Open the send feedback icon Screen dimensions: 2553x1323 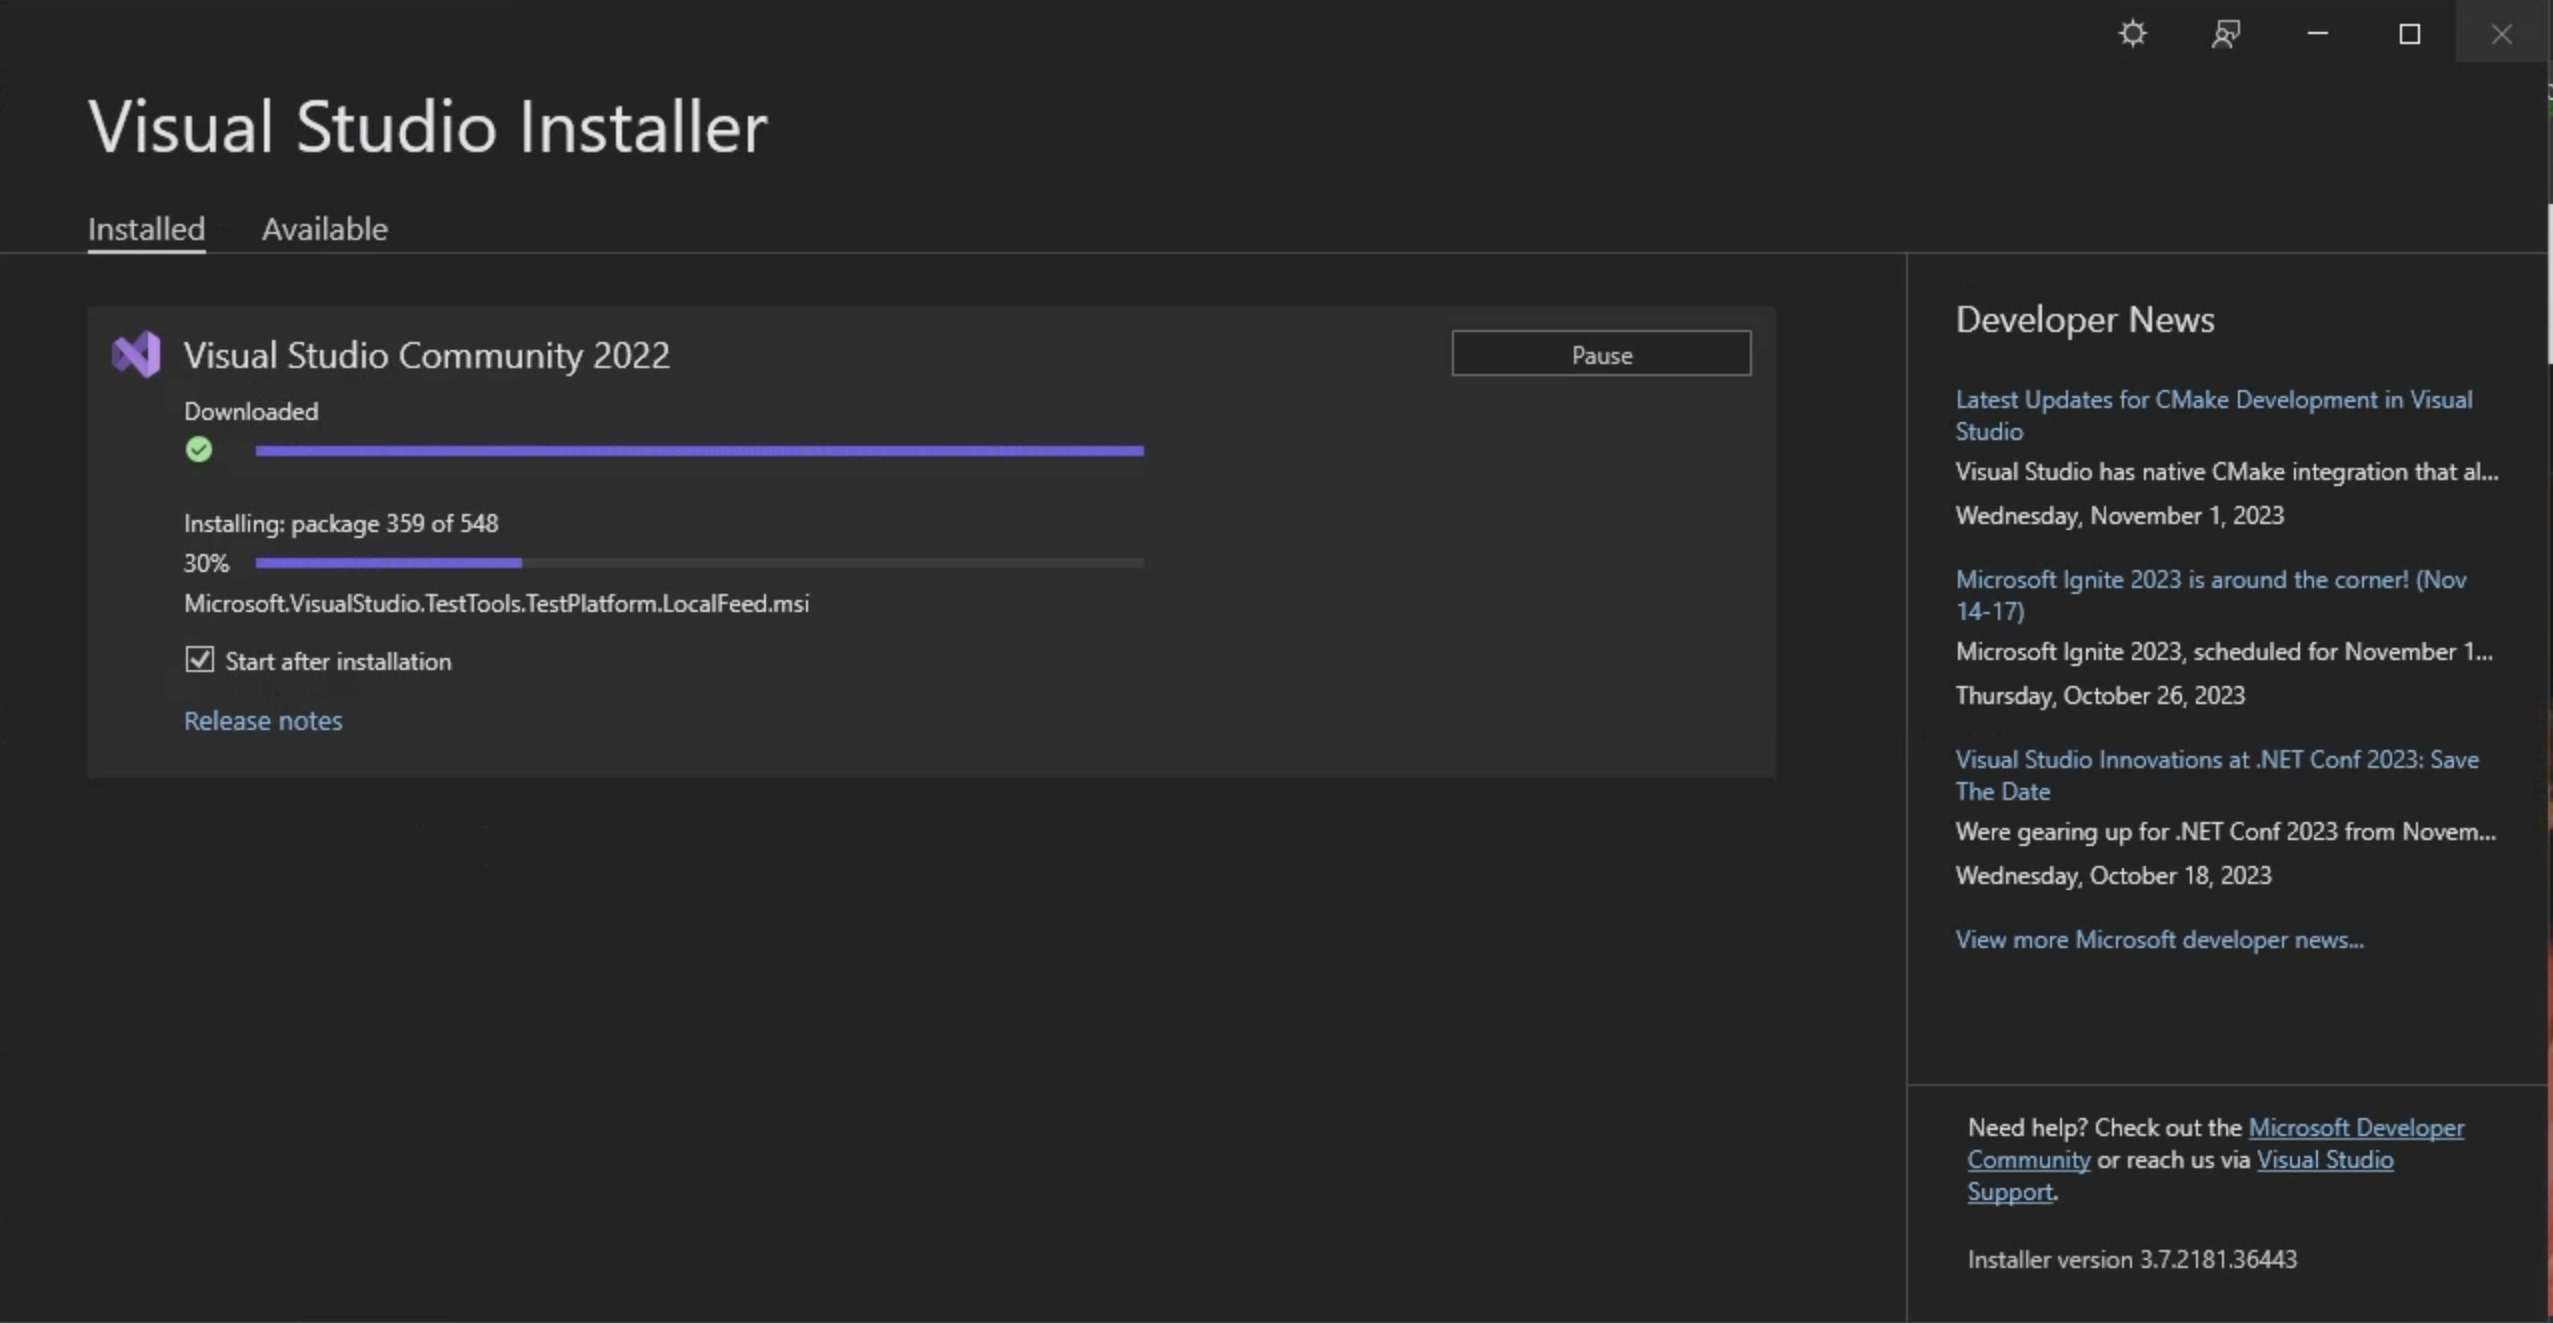pyautogui.click(x=2227, y=32)
